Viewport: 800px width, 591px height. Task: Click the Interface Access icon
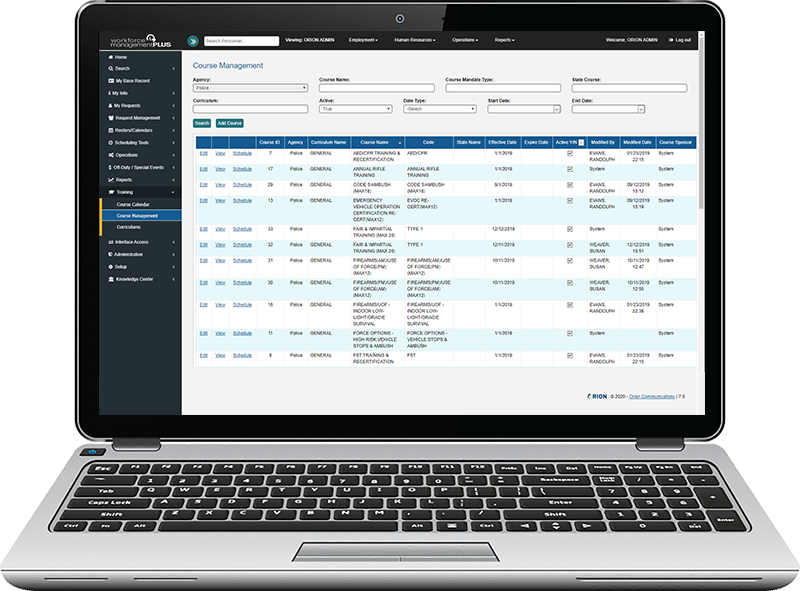coord(111,242)
